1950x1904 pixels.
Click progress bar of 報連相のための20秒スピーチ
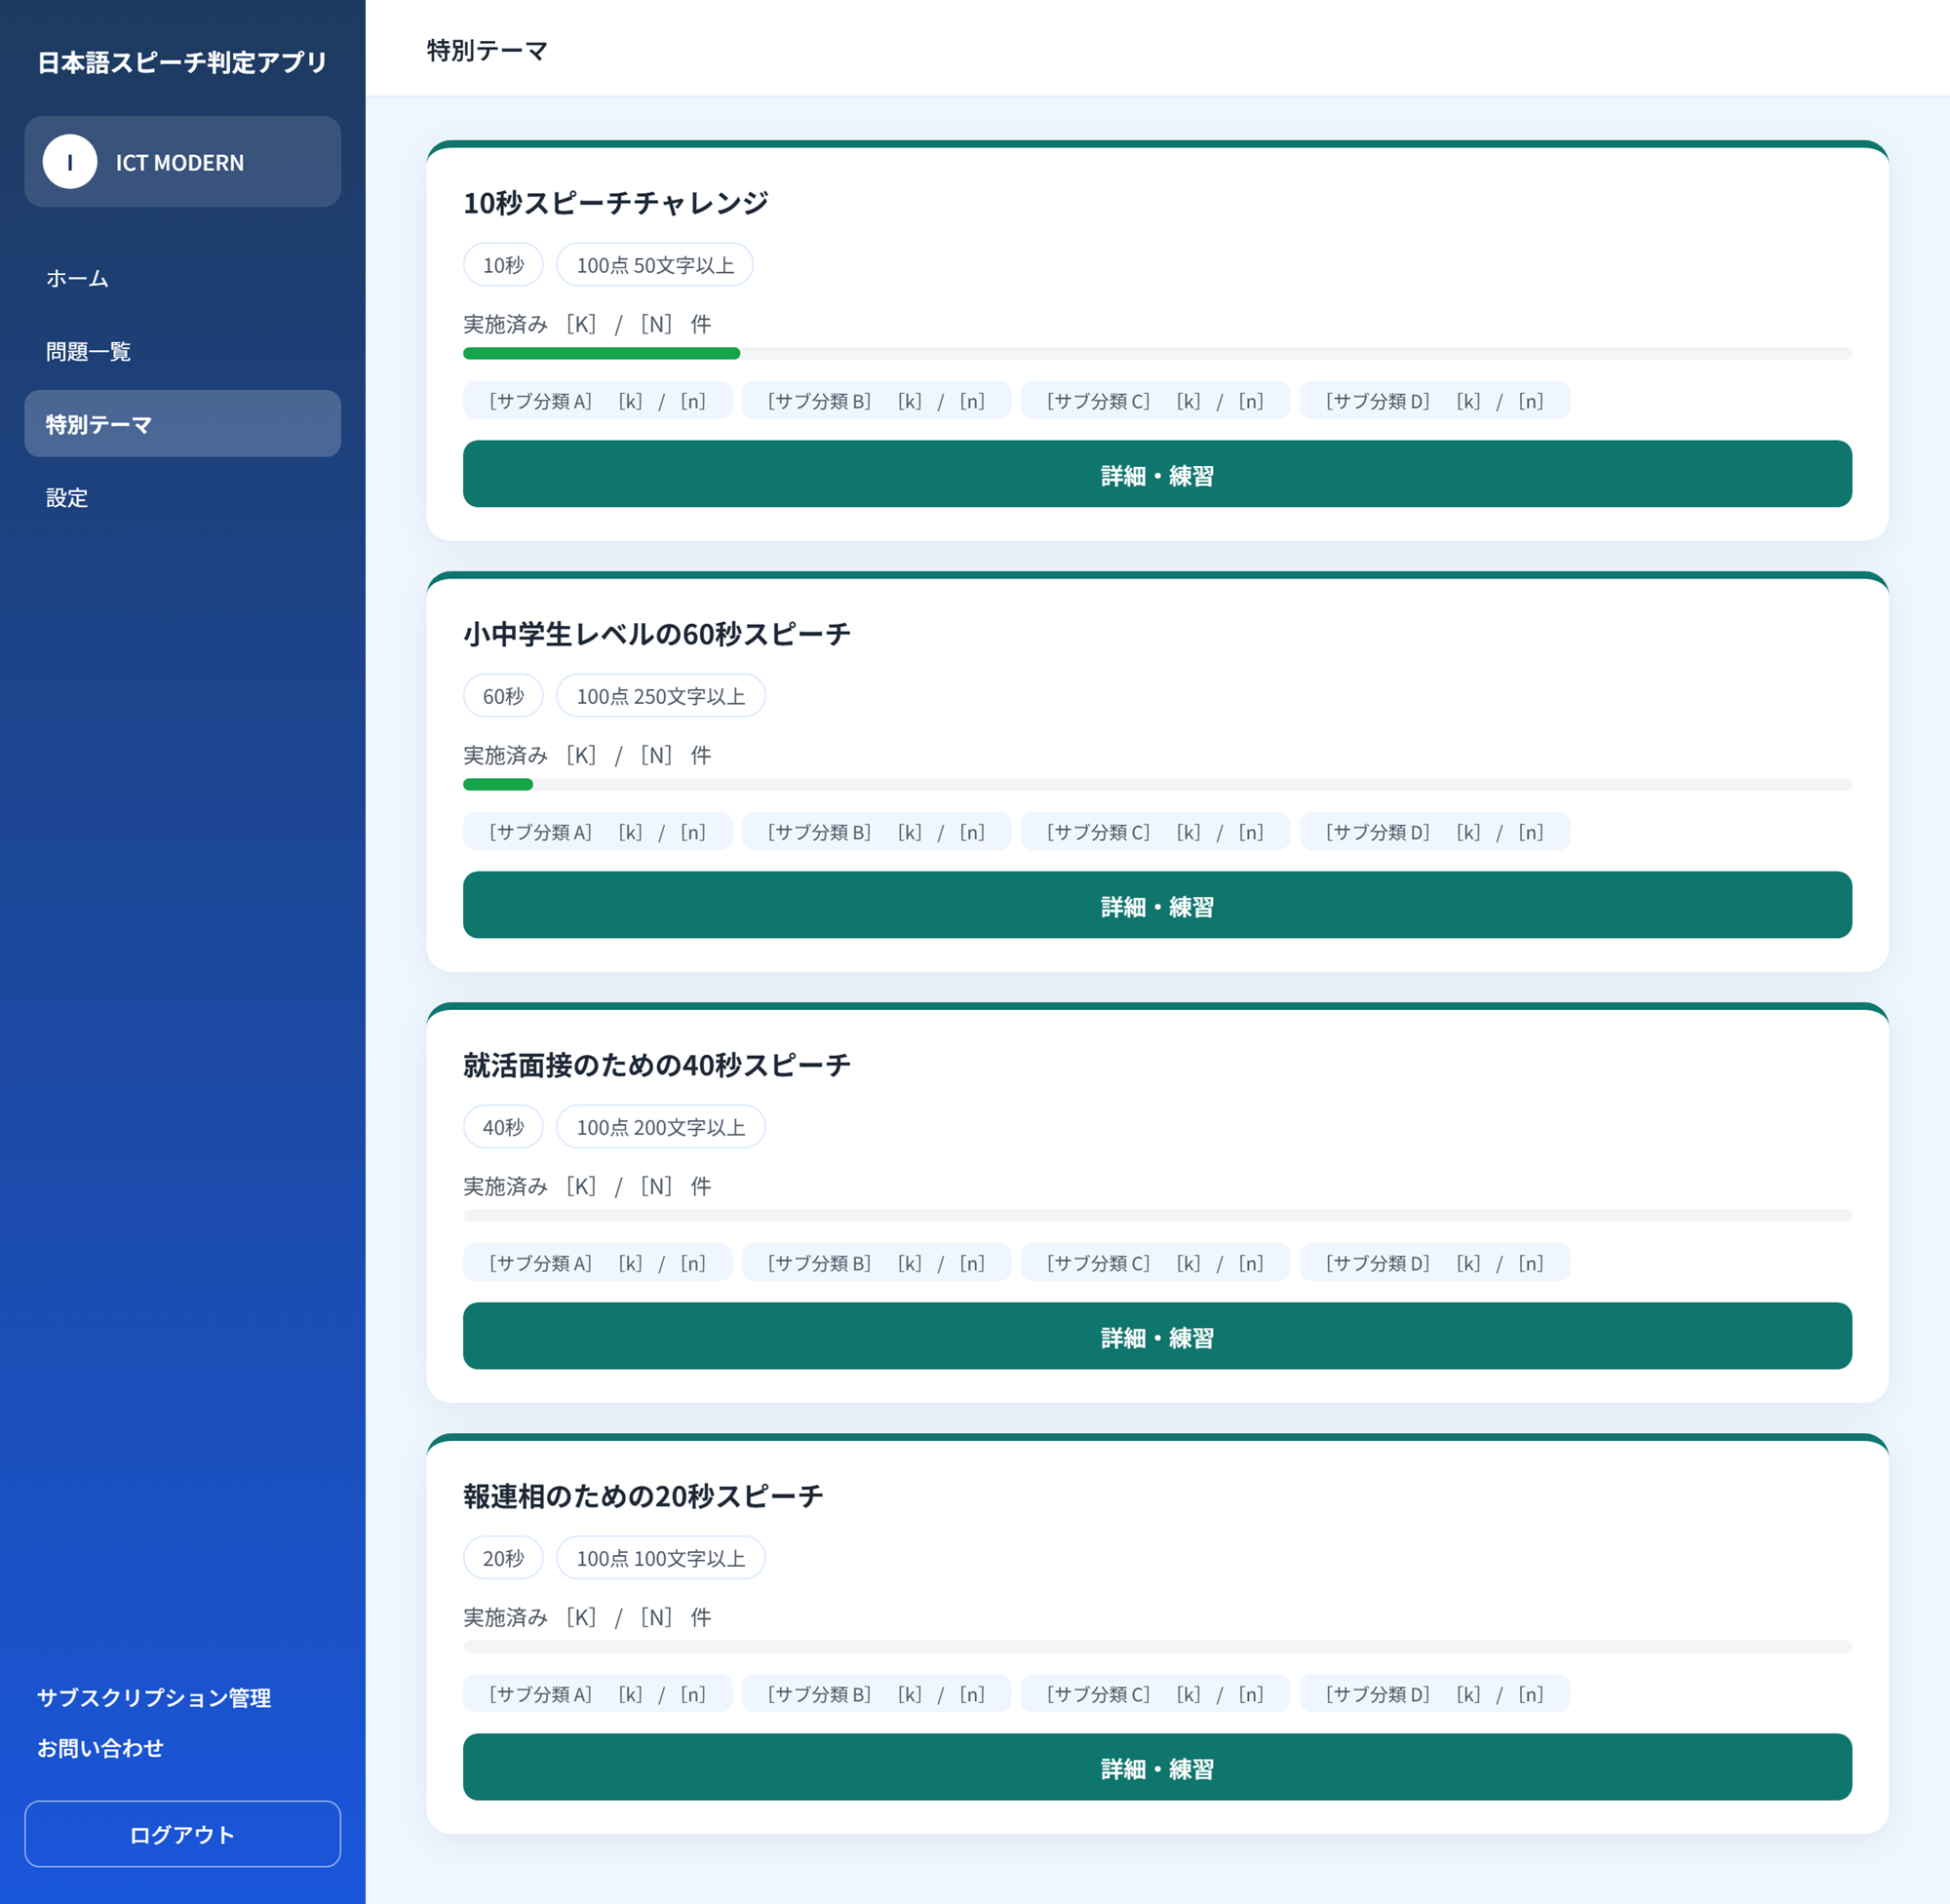(1157, 1646)
